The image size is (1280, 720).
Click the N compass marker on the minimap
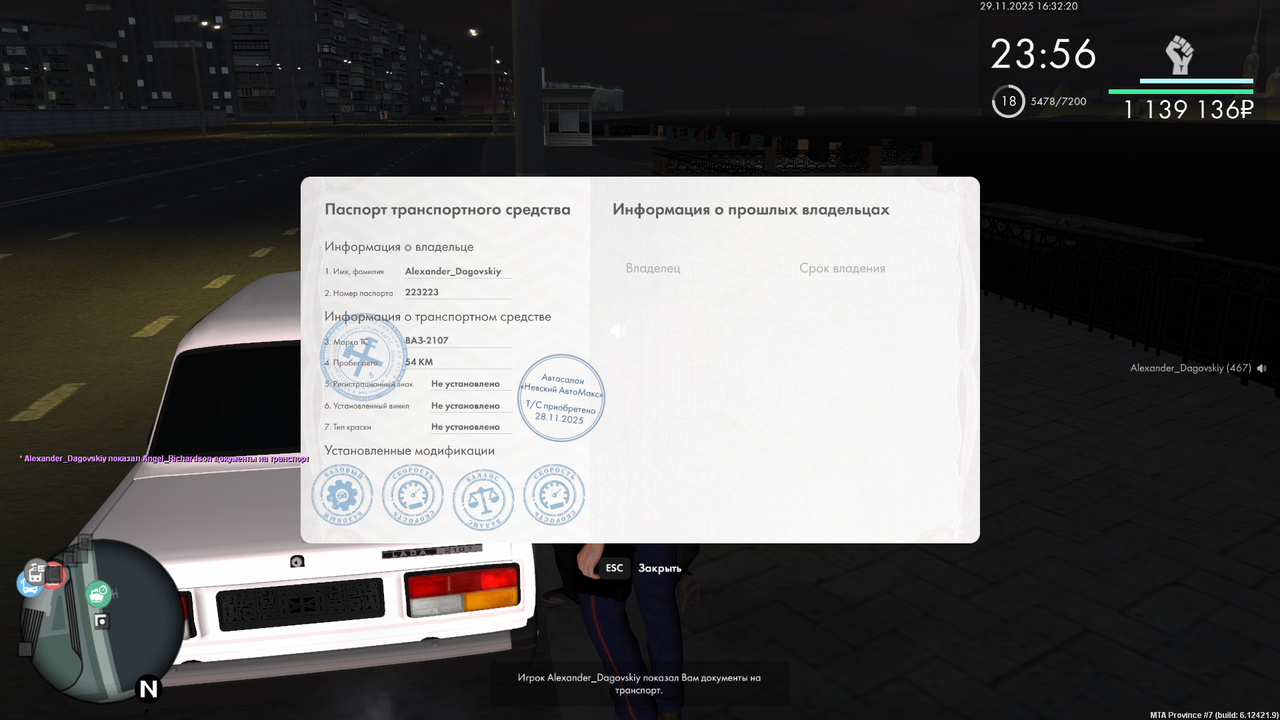coord(148,688)
